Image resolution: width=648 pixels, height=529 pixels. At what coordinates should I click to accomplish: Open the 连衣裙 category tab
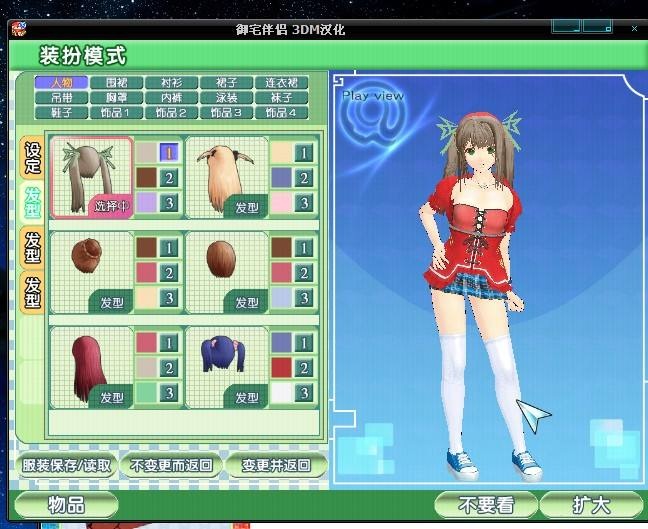[281, 83]
